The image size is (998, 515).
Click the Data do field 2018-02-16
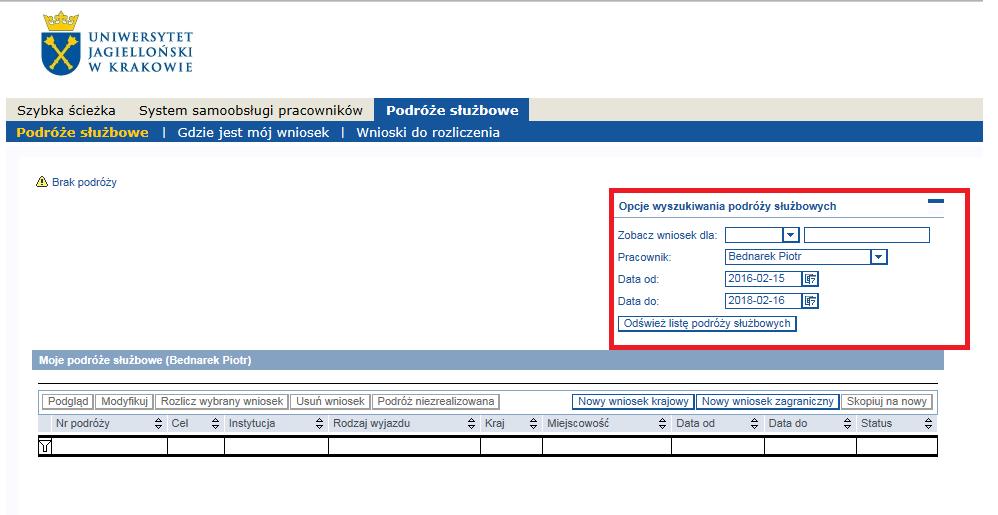[763, 301]
